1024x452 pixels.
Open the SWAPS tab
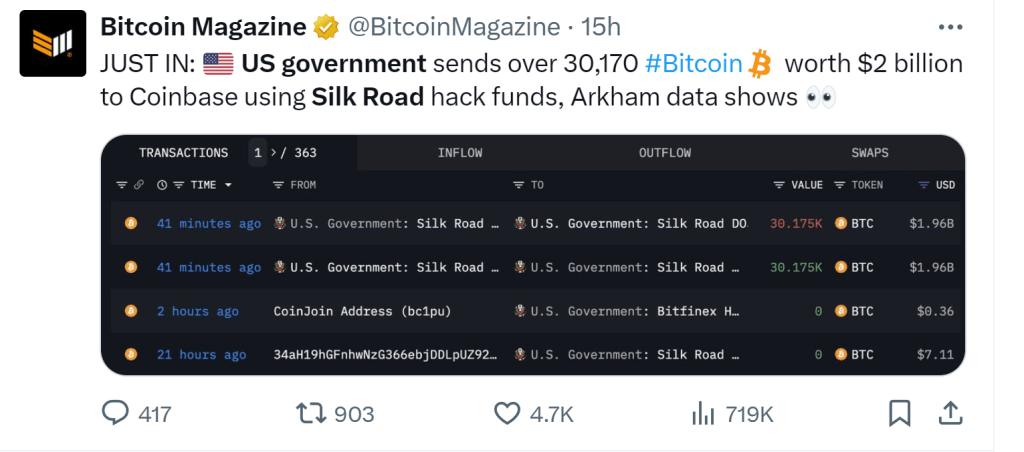coord(869,153)
